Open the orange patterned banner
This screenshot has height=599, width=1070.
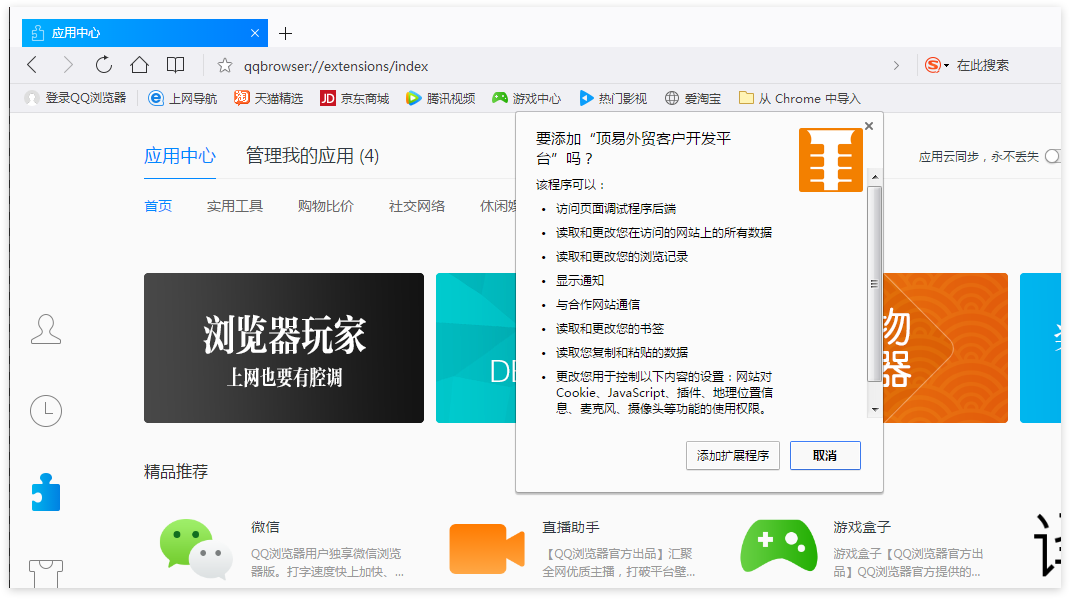coord(945,348)
